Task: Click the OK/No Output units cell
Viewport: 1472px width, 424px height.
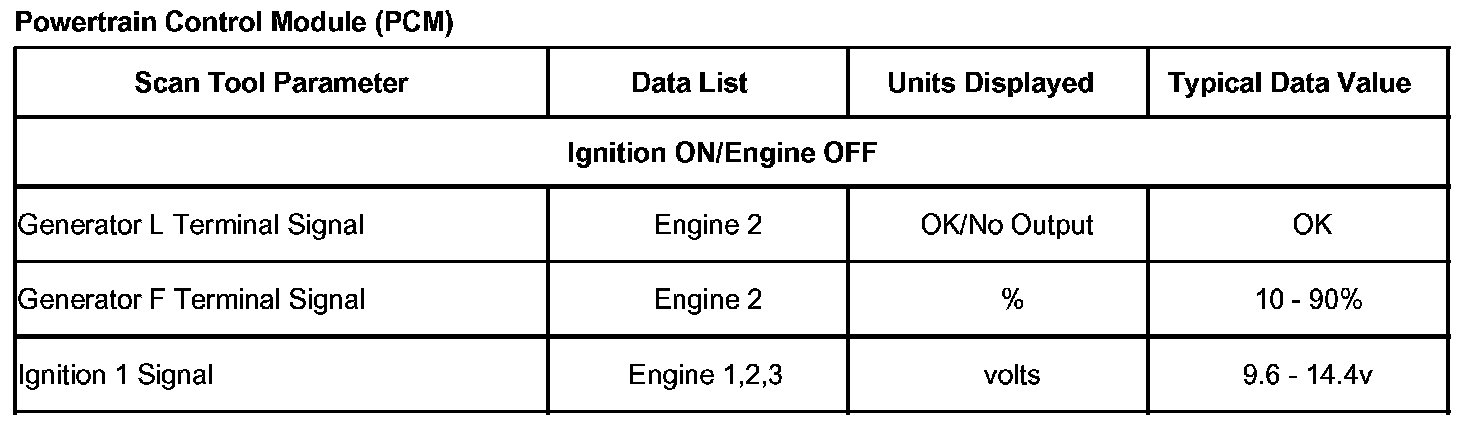Action: [x=1007, y=225]
